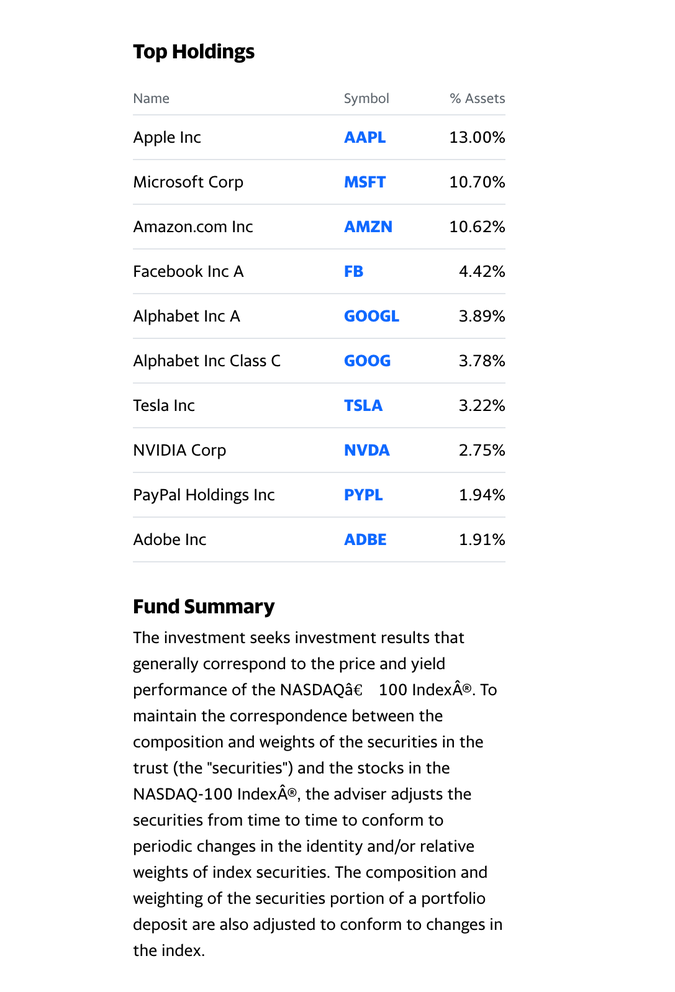Click the Tesla Inc holding name

[x=164, y=405]
